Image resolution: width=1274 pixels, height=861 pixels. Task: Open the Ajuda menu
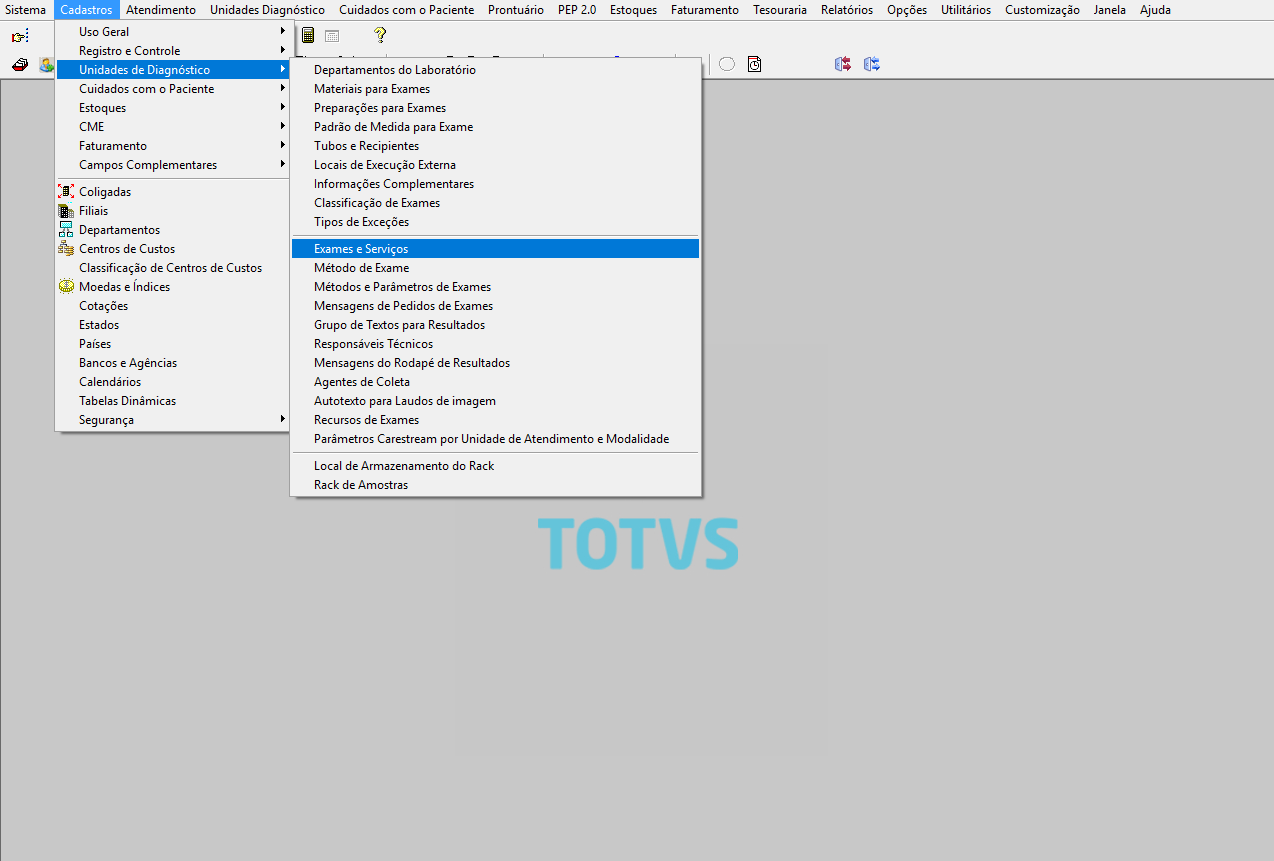(1155, 10)
